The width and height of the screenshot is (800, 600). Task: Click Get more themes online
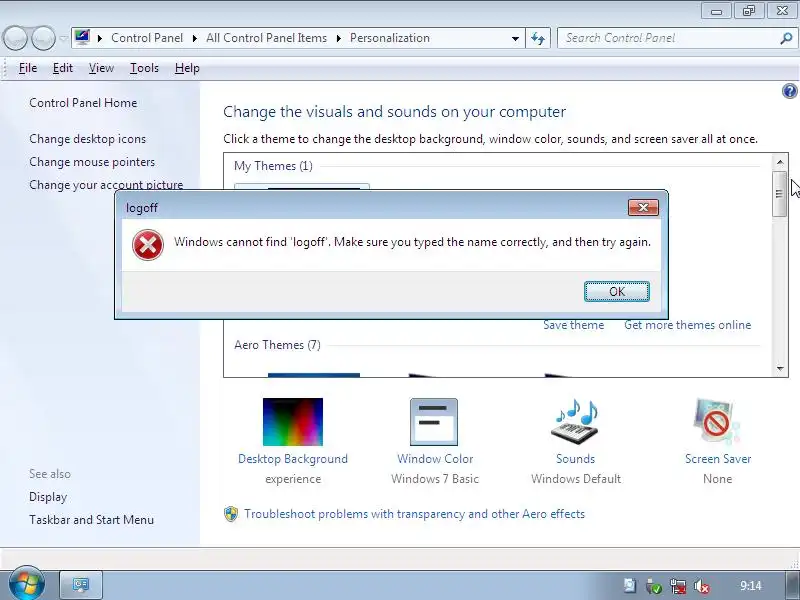(687, 325)
